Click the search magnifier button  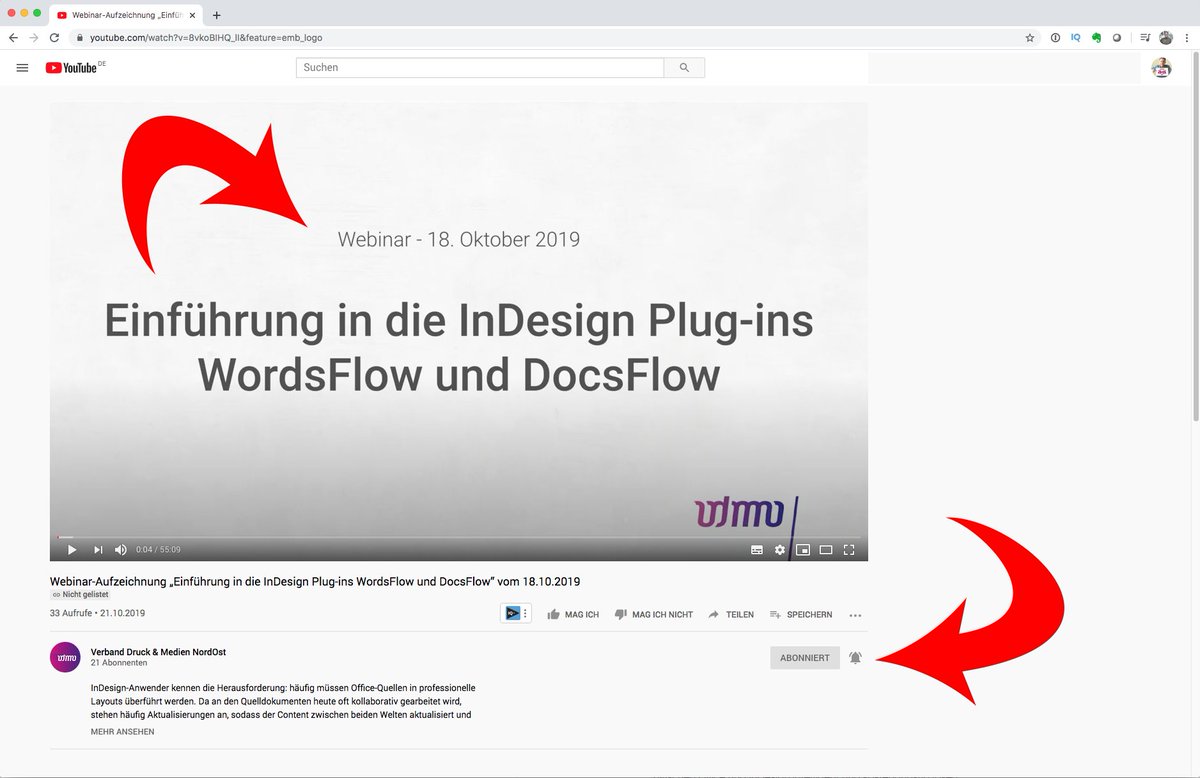(x=684, y=67)
